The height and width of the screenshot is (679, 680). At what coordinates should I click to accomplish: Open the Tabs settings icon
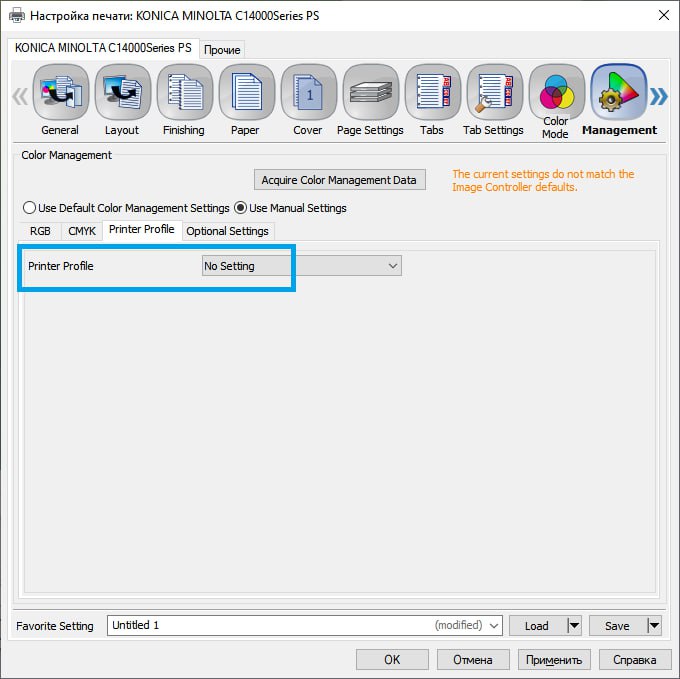tap(433, 92)
